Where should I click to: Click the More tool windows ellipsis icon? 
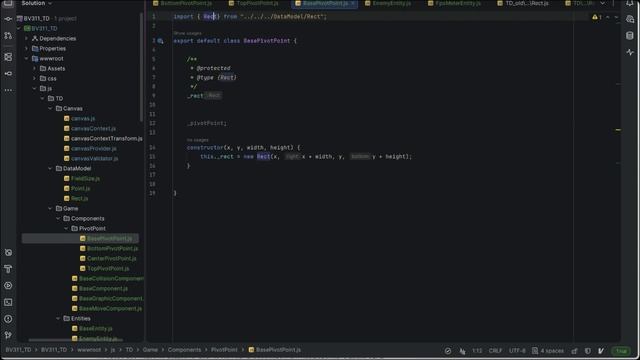[x=8, y=90]
